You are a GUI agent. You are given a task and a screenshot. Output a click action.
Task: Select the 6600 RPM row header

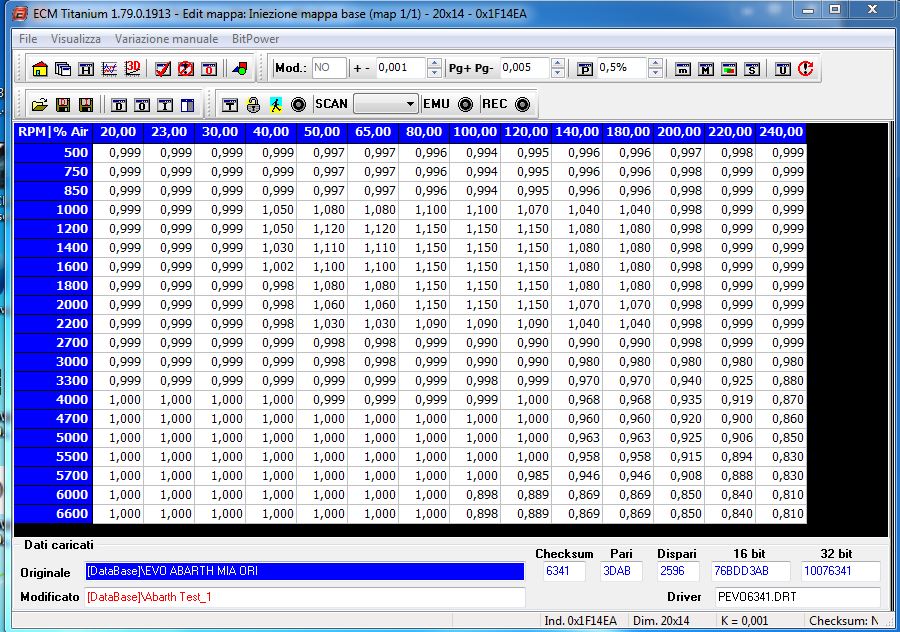53,514
